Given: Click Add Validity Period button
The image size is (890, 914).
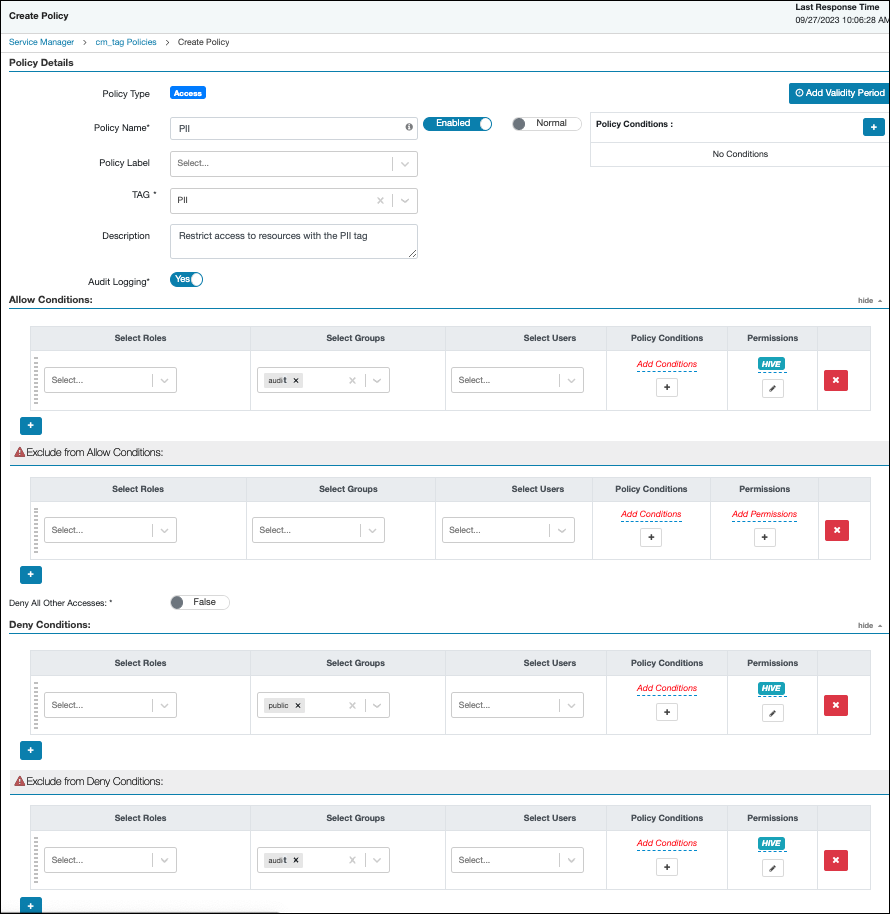Looking at the screenshot, I should pyautogui.click(x=839, y=93).
